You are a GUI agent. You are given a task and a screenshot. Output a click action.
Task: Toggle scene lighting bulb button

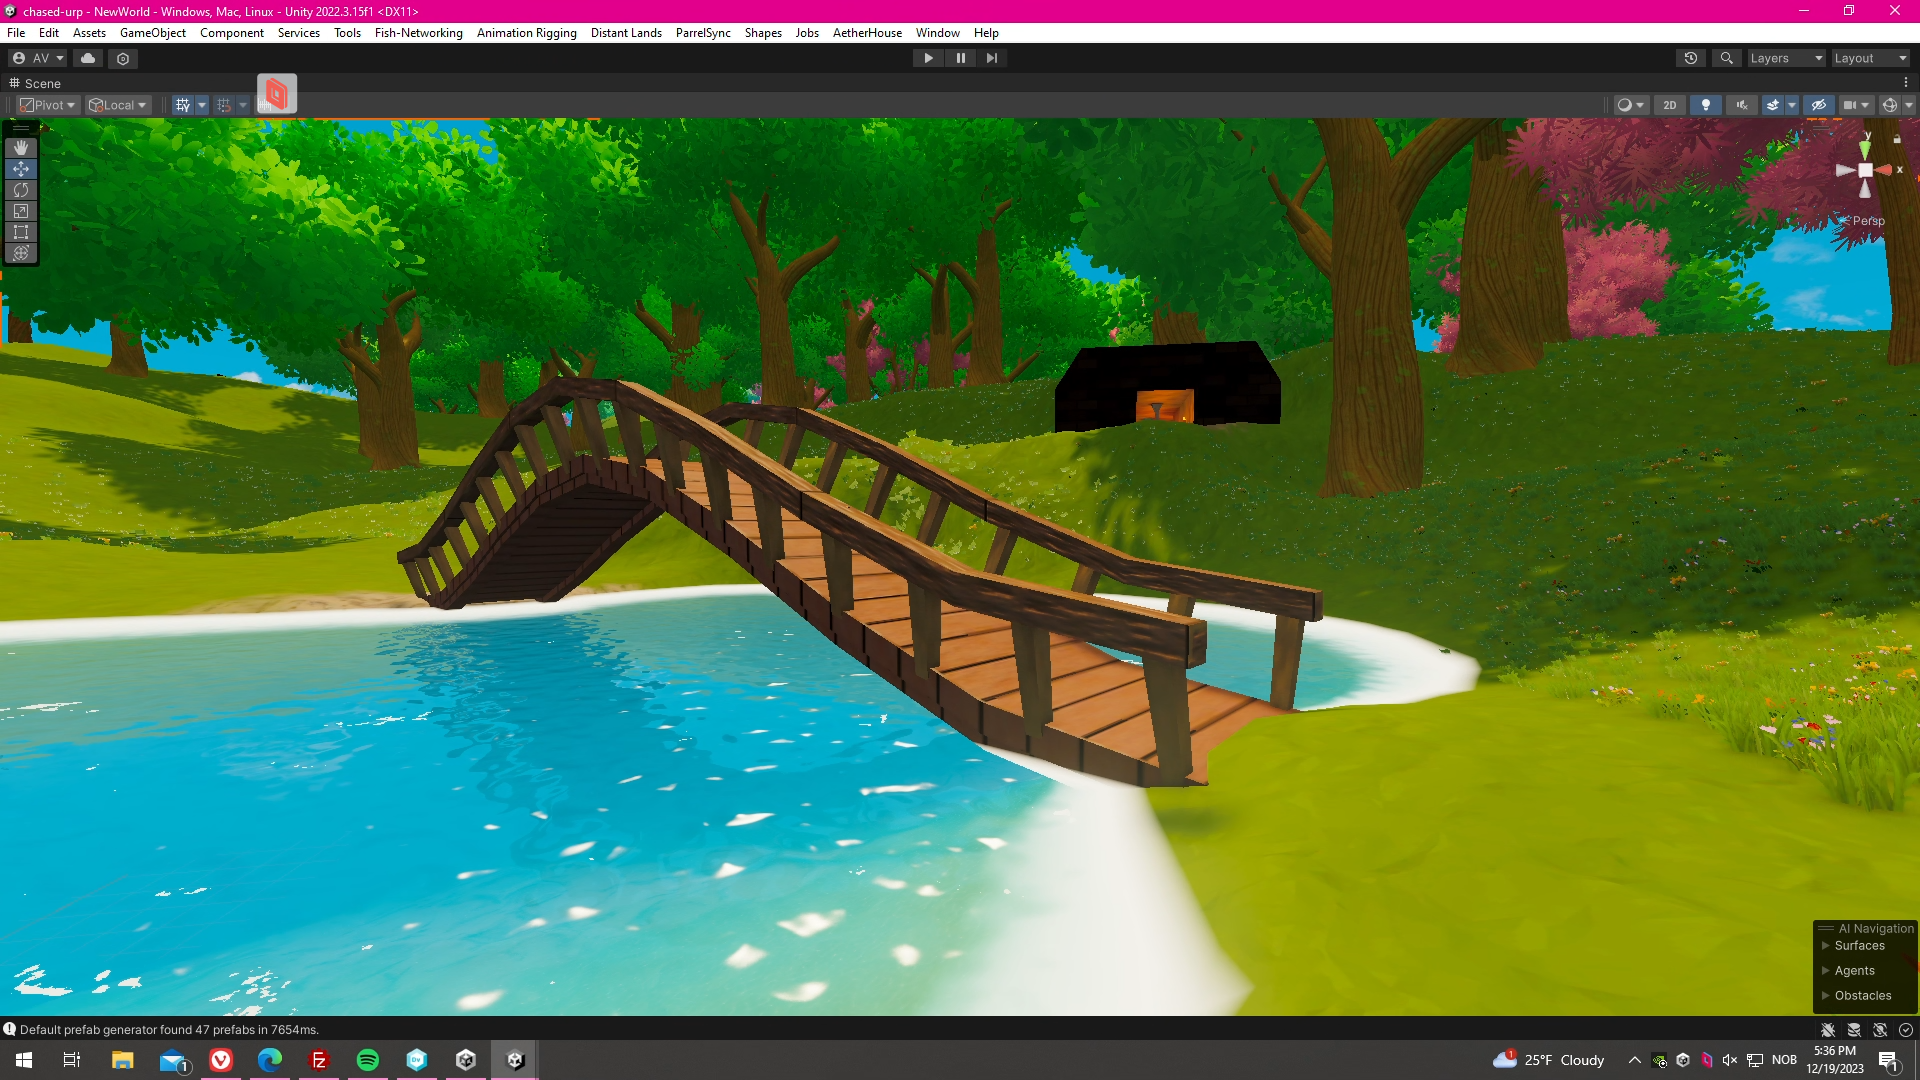1706,105
